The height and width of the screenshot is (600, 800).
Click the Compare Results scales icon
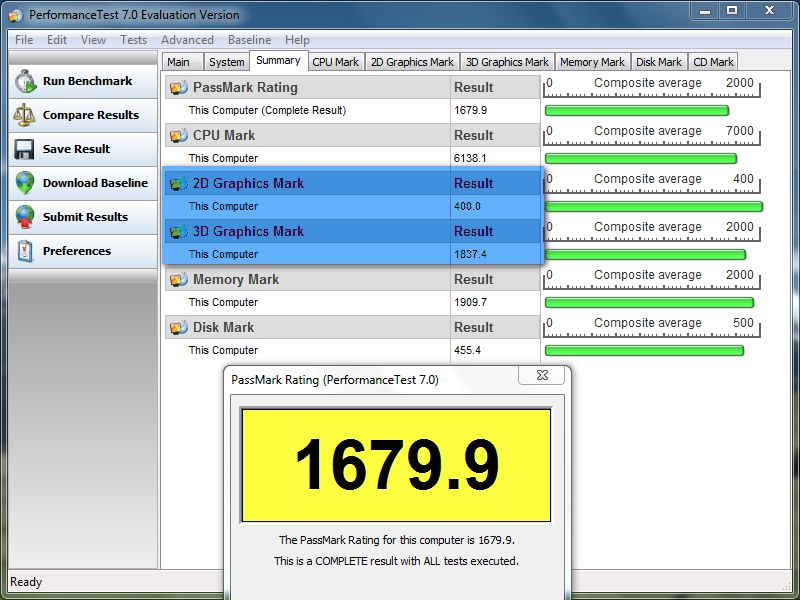point(24,115)
